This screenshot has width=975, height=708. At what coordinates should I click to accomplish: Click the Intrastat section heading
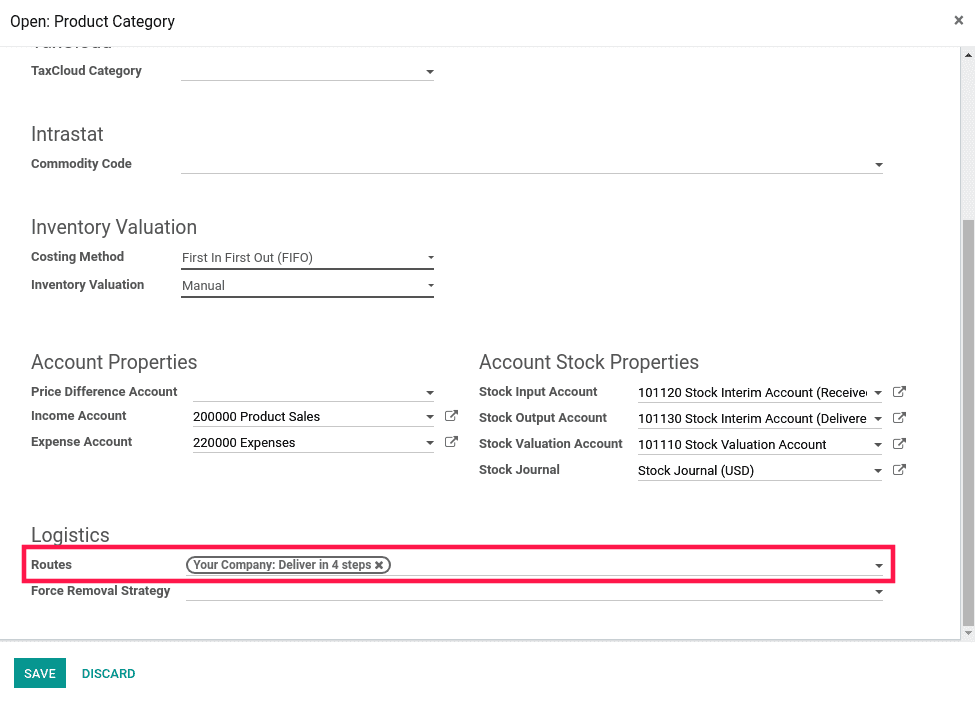(67, 134)
